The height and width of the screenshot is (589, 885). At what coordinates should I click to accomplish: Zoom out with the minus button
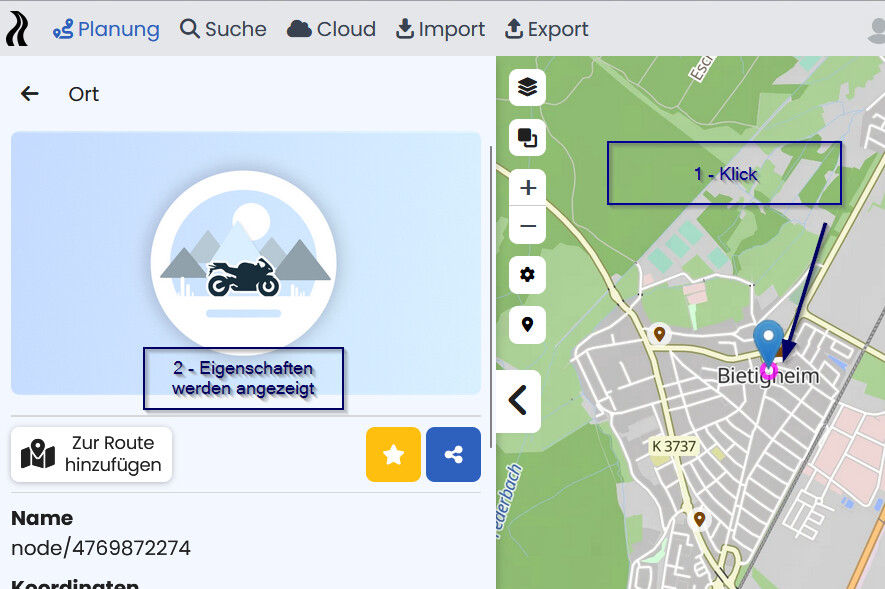(x=527, y=226)
